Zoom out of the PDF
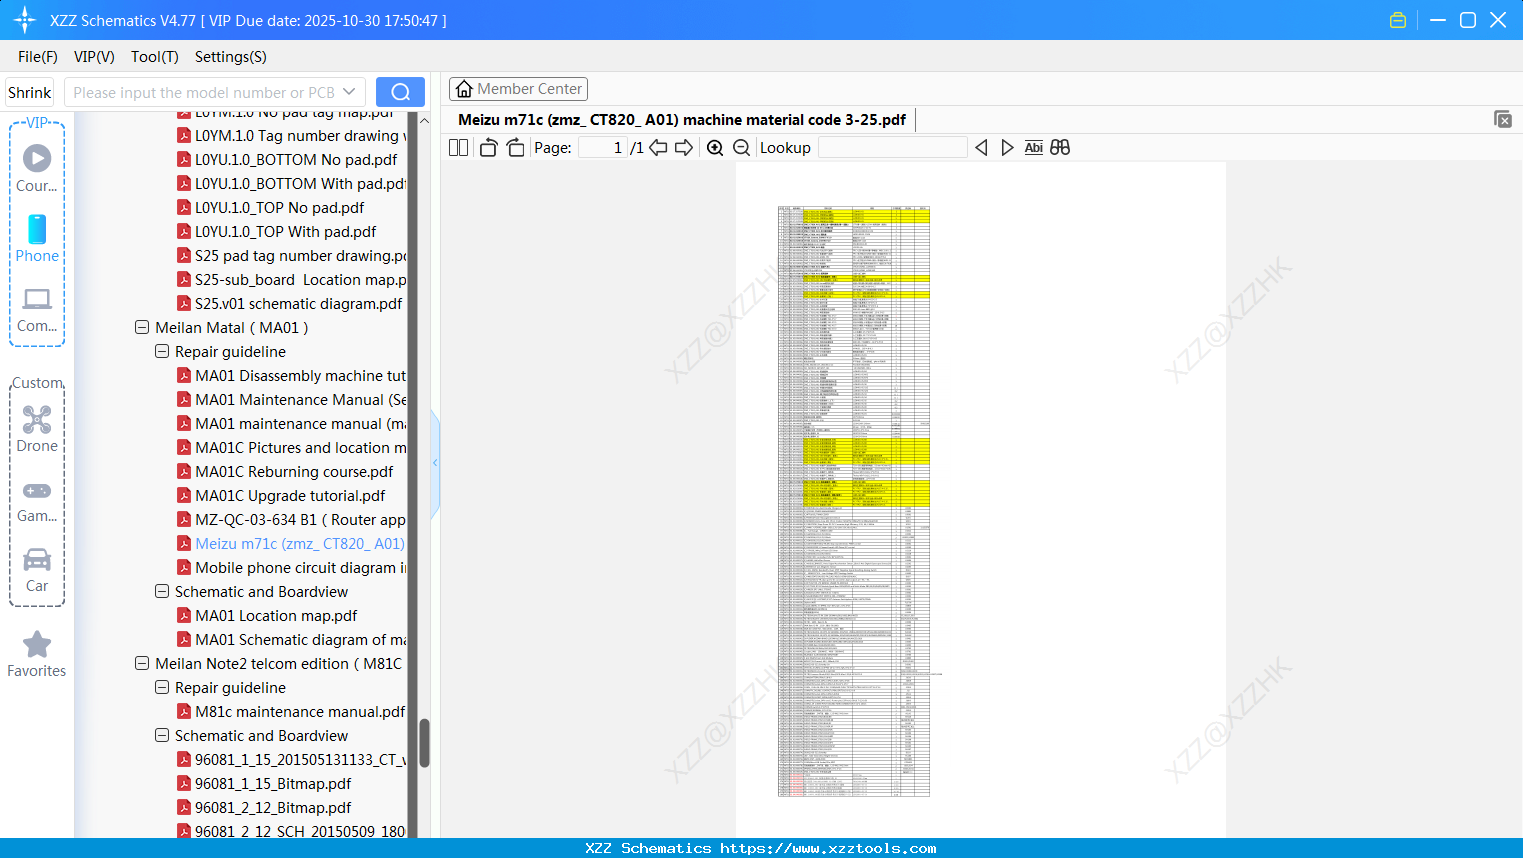1523x858 pixels. [x=741, y=148]
